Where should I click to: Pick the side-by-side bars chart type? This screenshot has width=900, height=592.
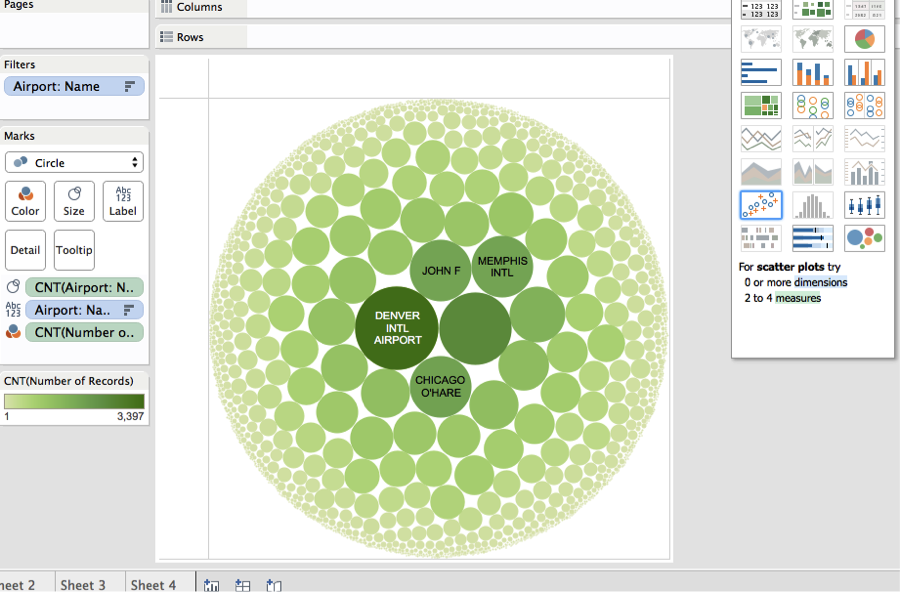[864, 73]
